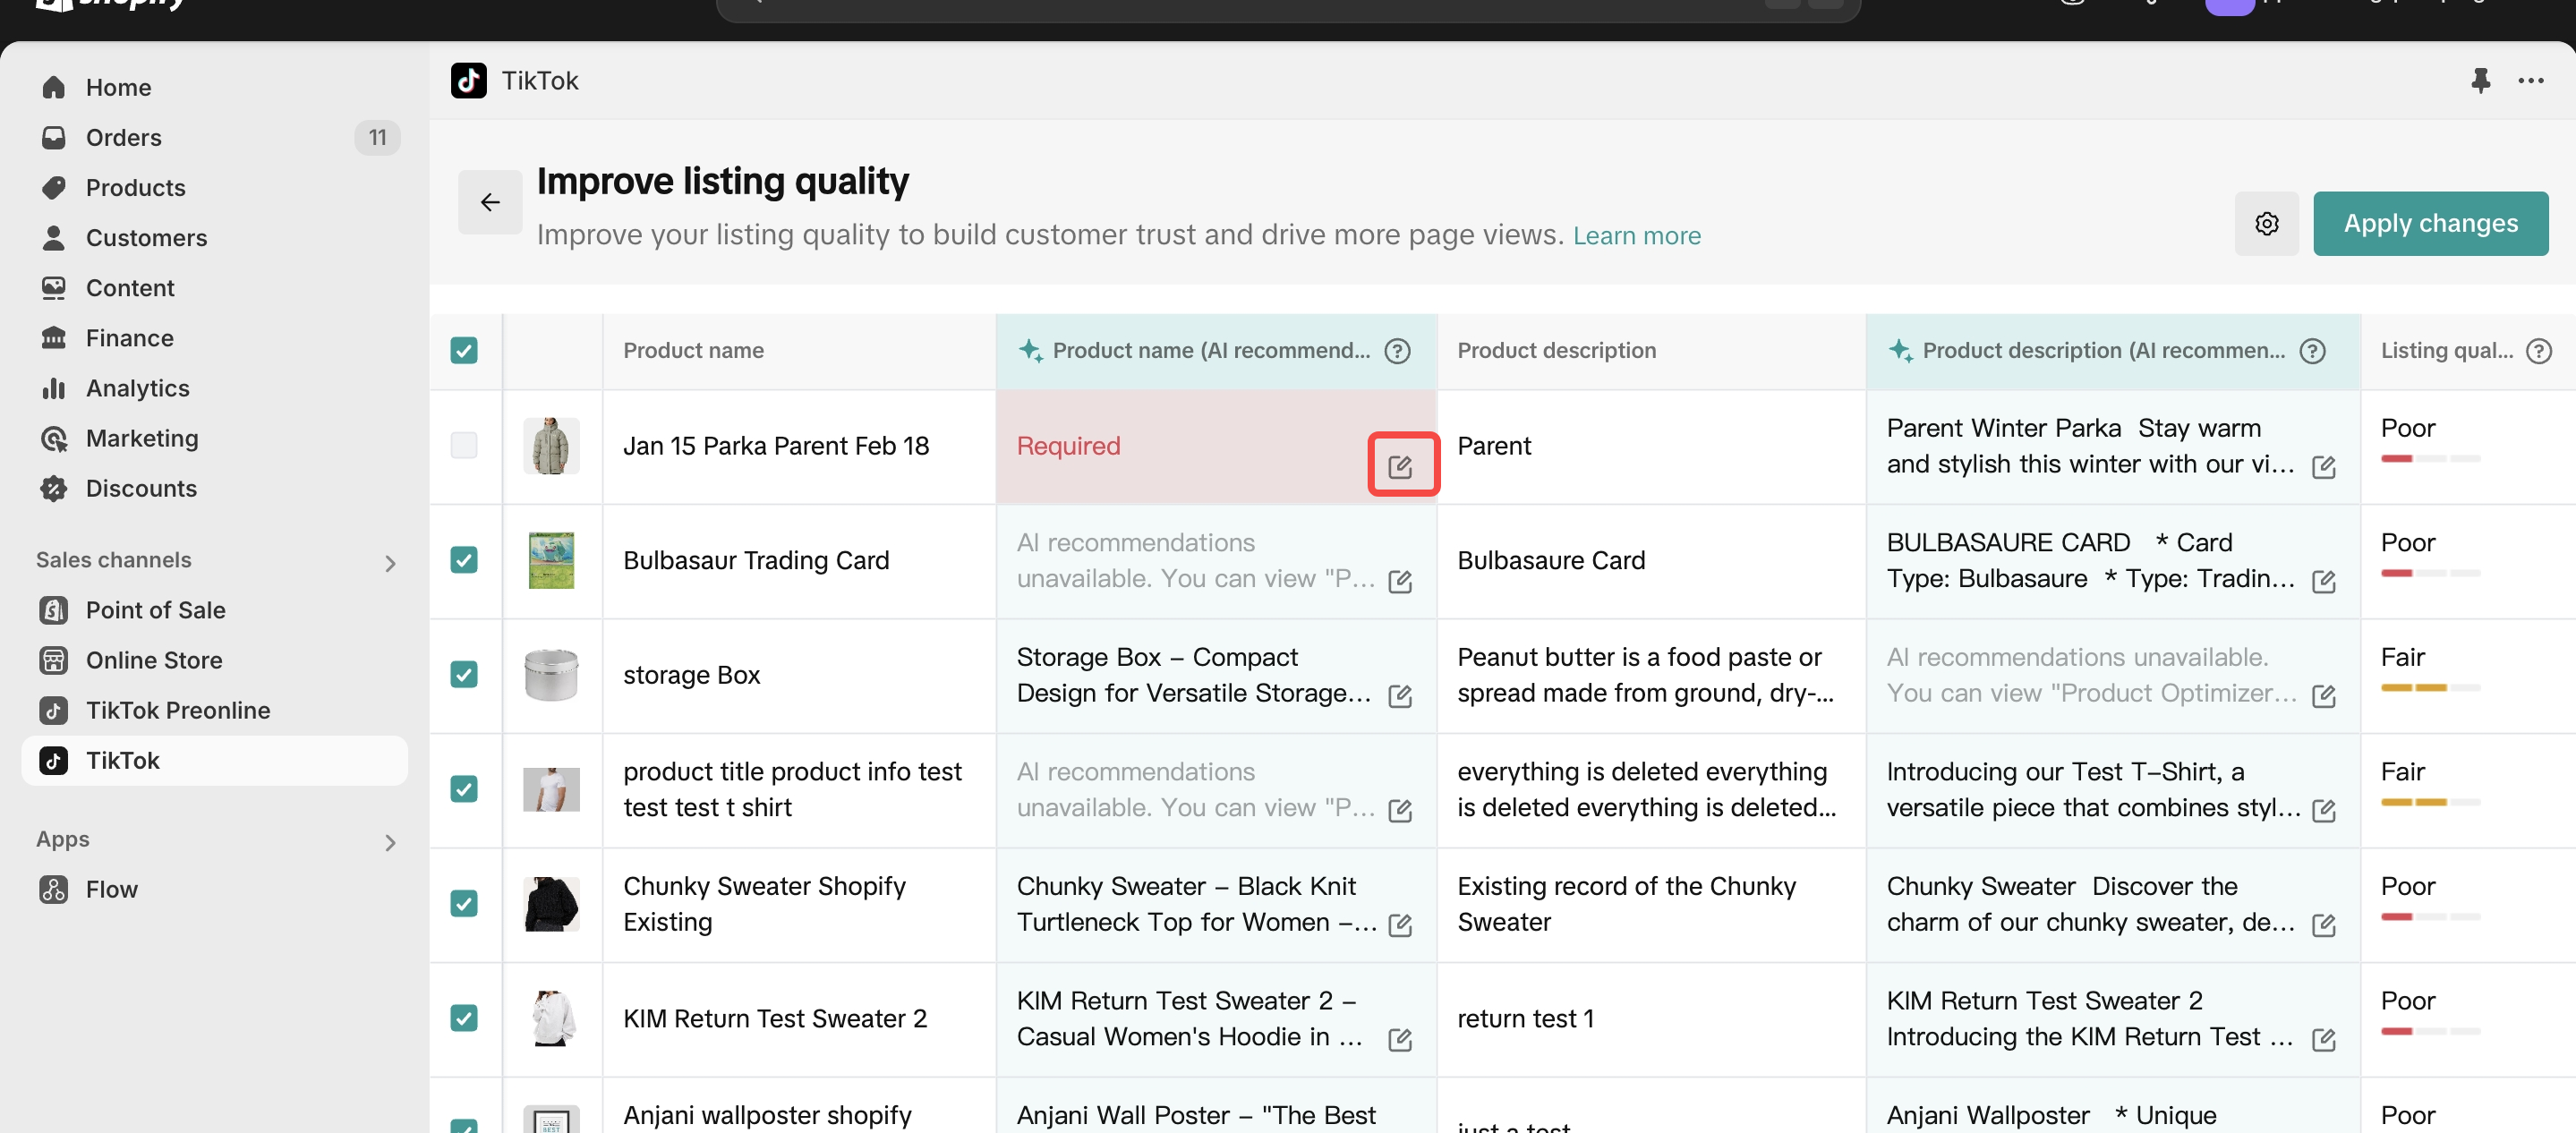Click the Apply changes button
2576x1133 pixels.
(2429, 223)
